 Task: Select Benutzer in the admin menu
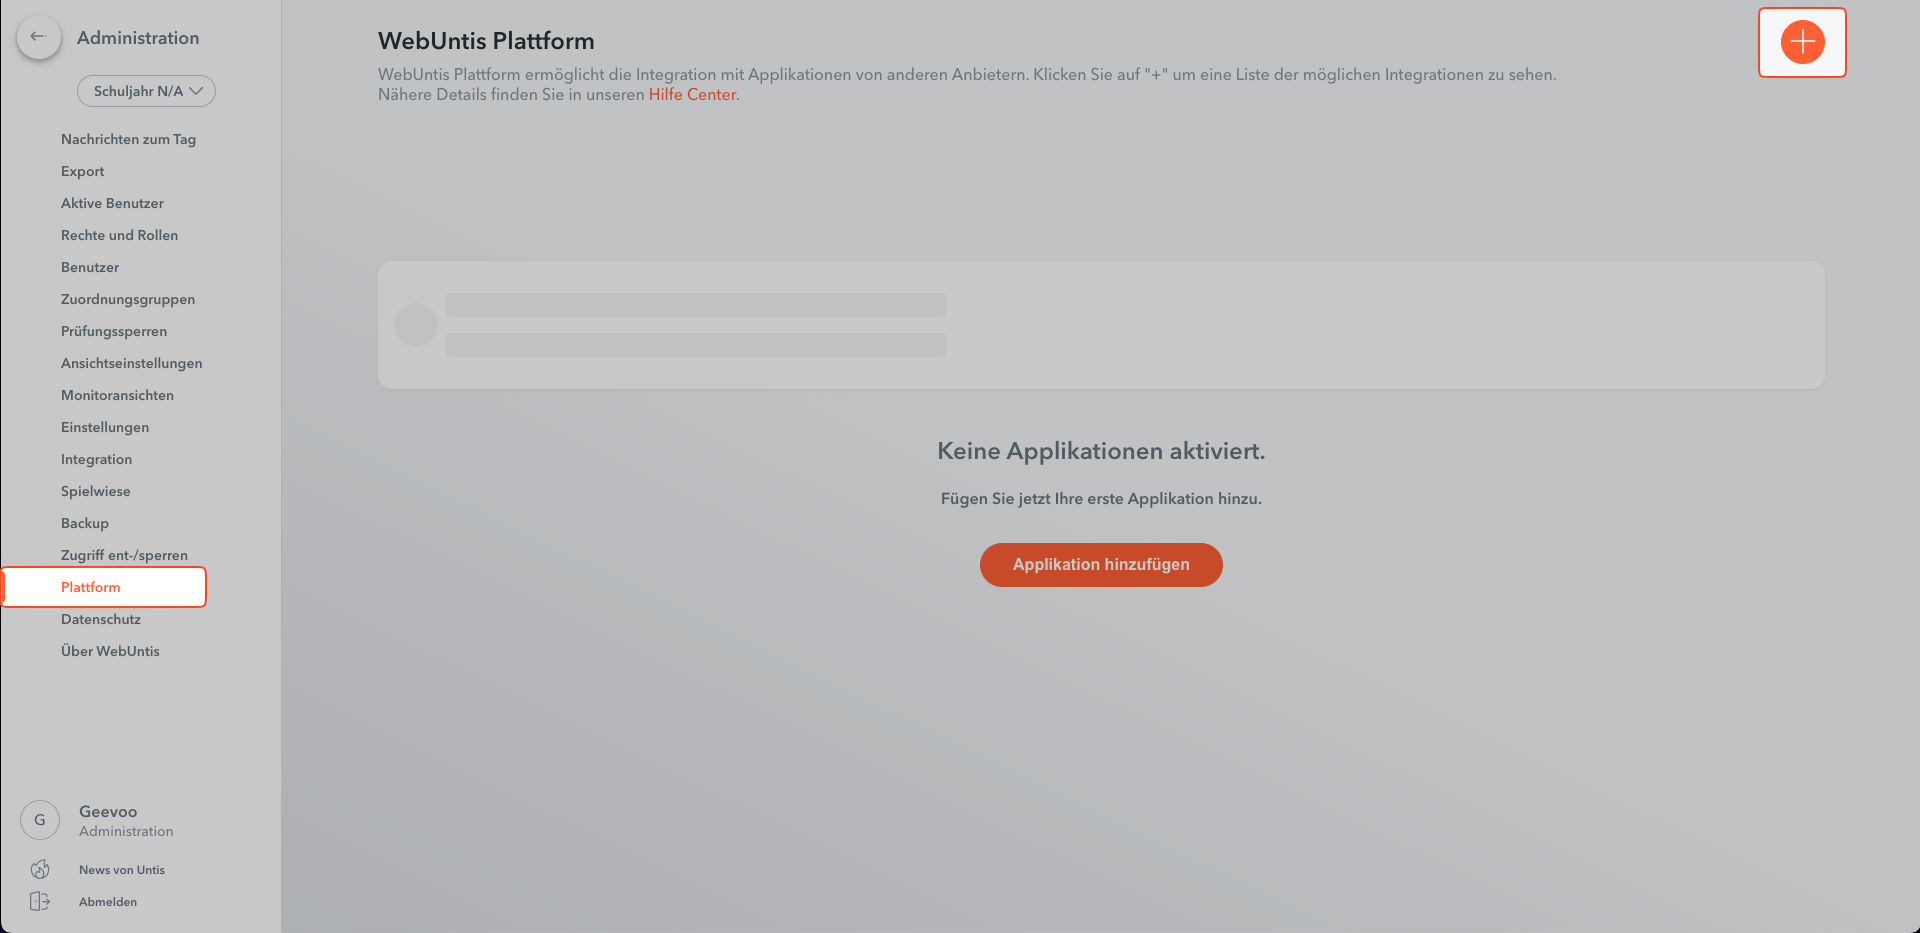coord(90,267)
